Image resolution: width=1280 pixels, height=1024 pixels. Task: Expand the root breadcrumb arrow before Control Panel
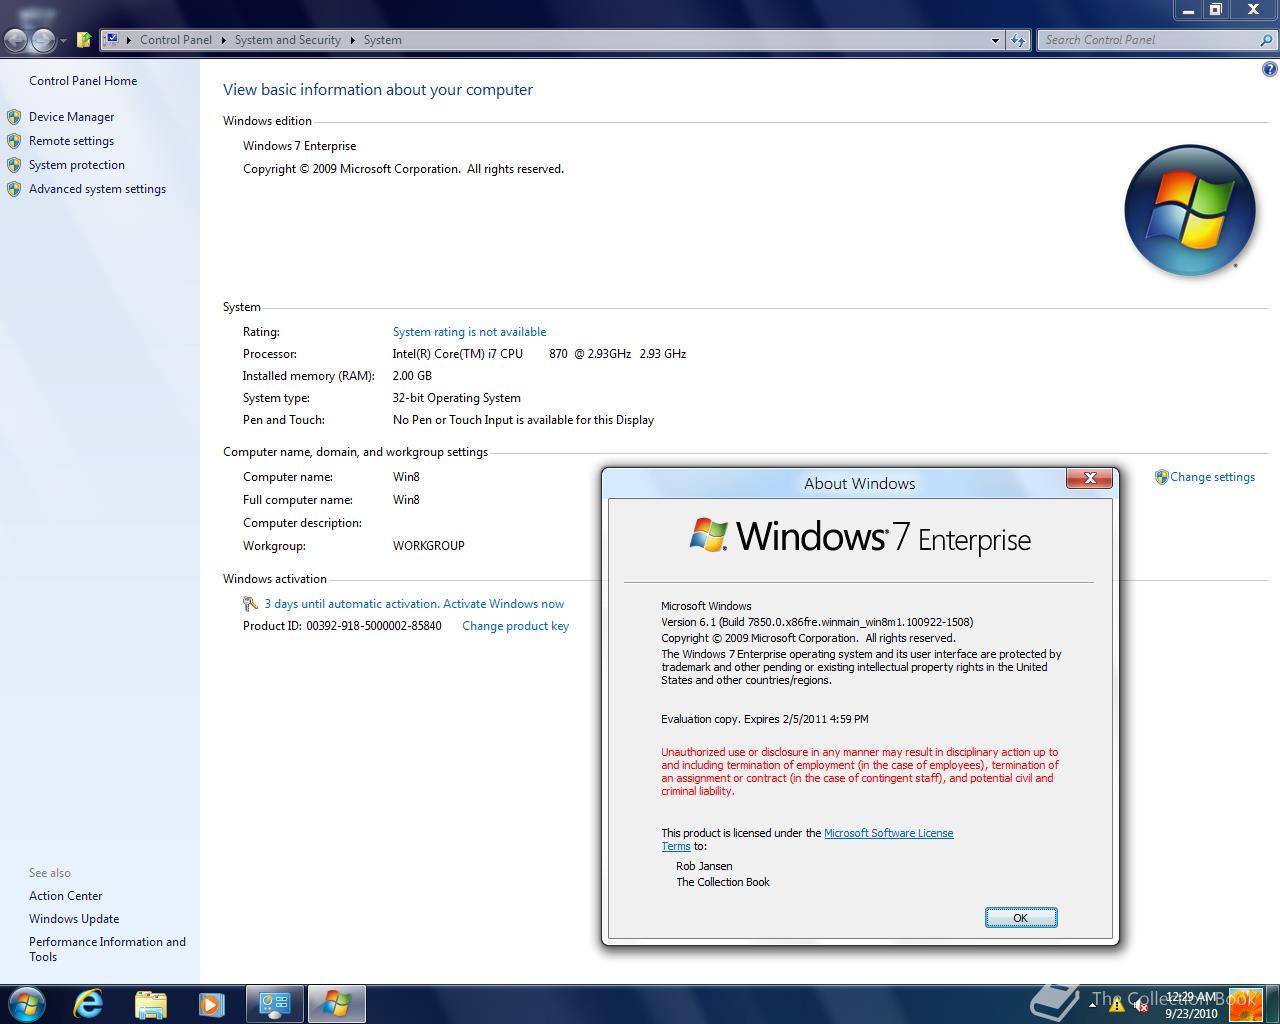pyautogui.click(x=129, y=40)
